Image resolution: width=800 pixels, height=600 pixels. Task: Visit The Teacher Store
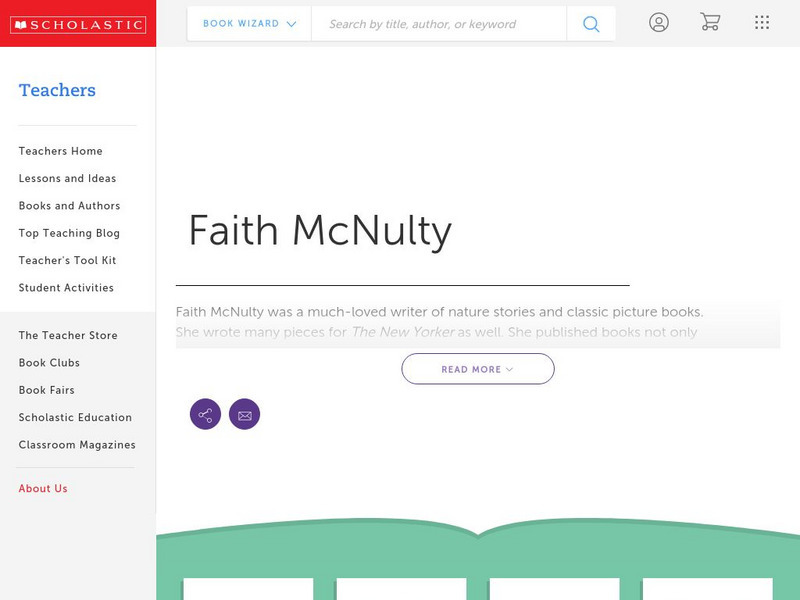(x=66, y=335)
